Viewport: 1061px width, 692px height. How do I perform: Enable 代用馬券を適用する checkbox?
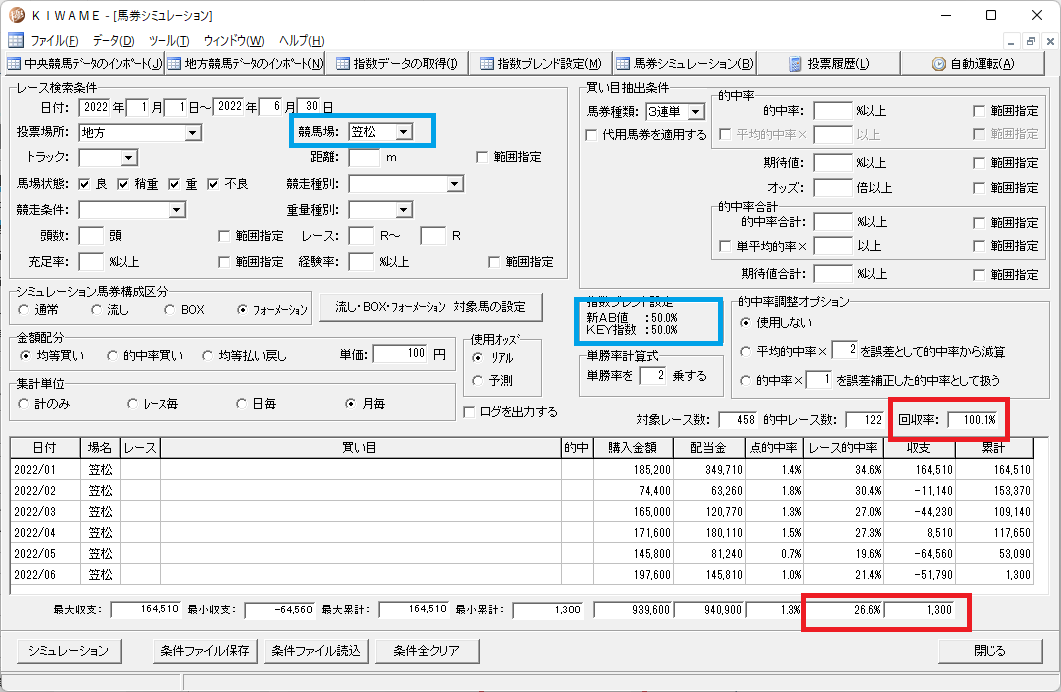click(x=591, y=135)
